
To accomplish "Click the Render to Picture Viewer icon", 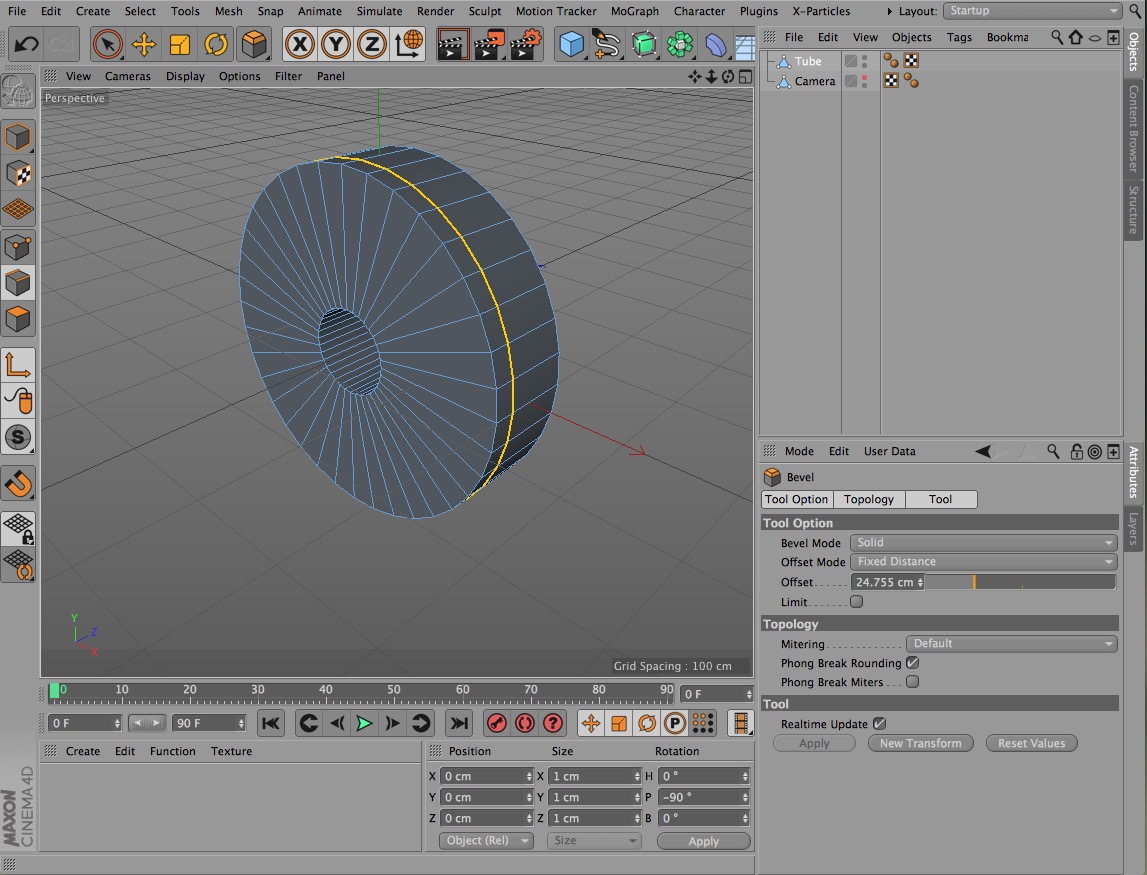I will tap(489, 45).
